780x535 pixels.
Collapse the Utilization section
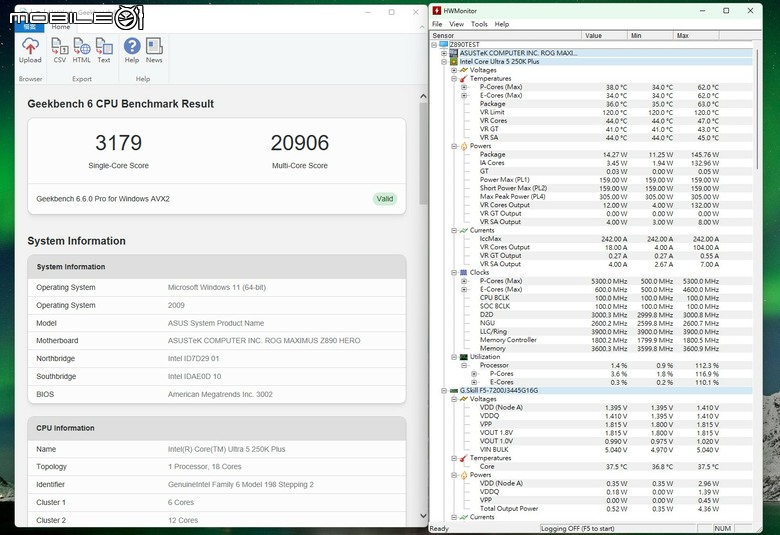coord(454,357)
